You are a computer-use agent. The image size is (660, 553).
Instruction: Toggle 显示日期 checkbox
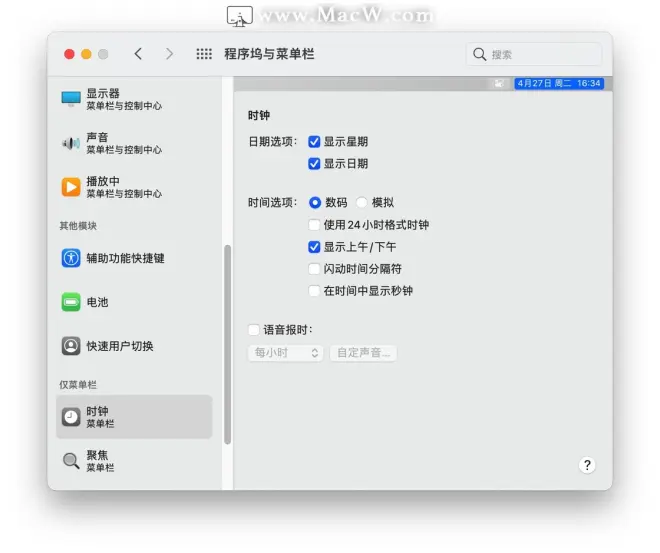314,164
